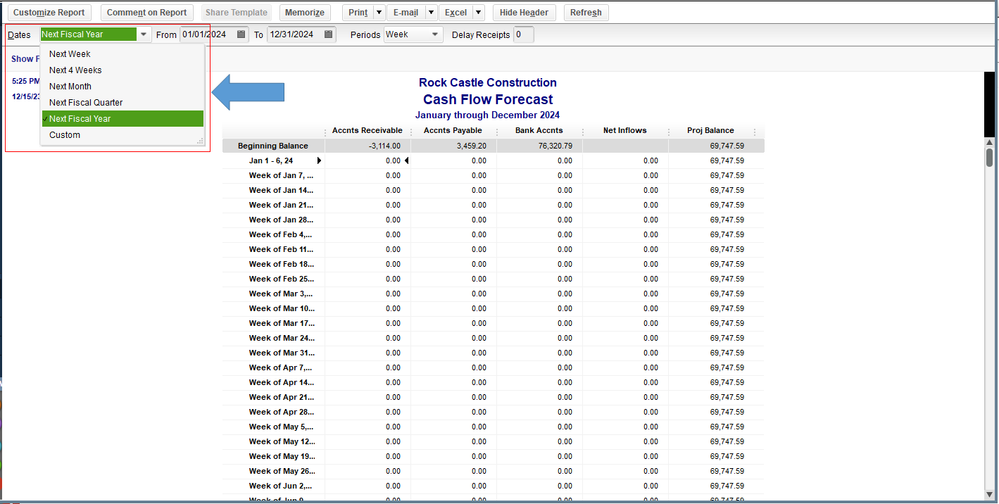Screen dimensions: 999x504
Task: Click the right-pointing diamond beside Jan 1 - 6, 24
Action: point(319,161)
